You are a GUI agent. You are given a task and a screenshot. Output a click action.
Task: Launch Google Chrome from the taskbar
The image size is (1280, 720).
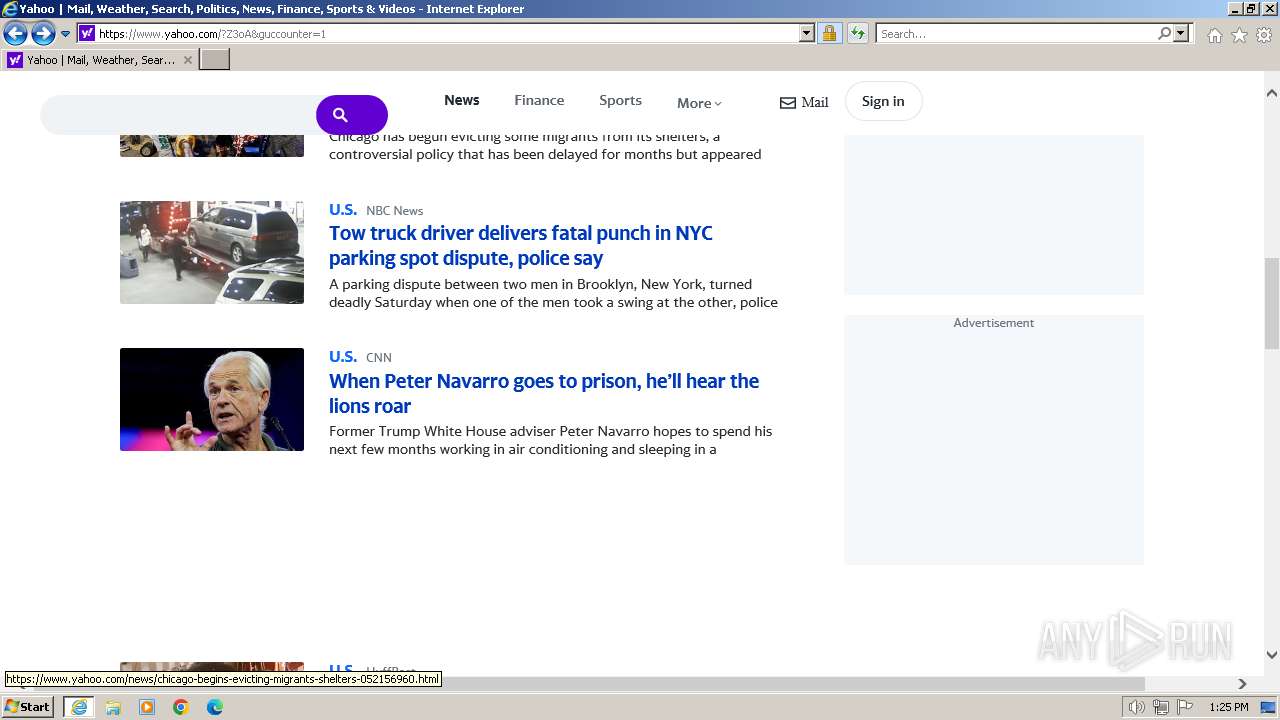(181, 707)
